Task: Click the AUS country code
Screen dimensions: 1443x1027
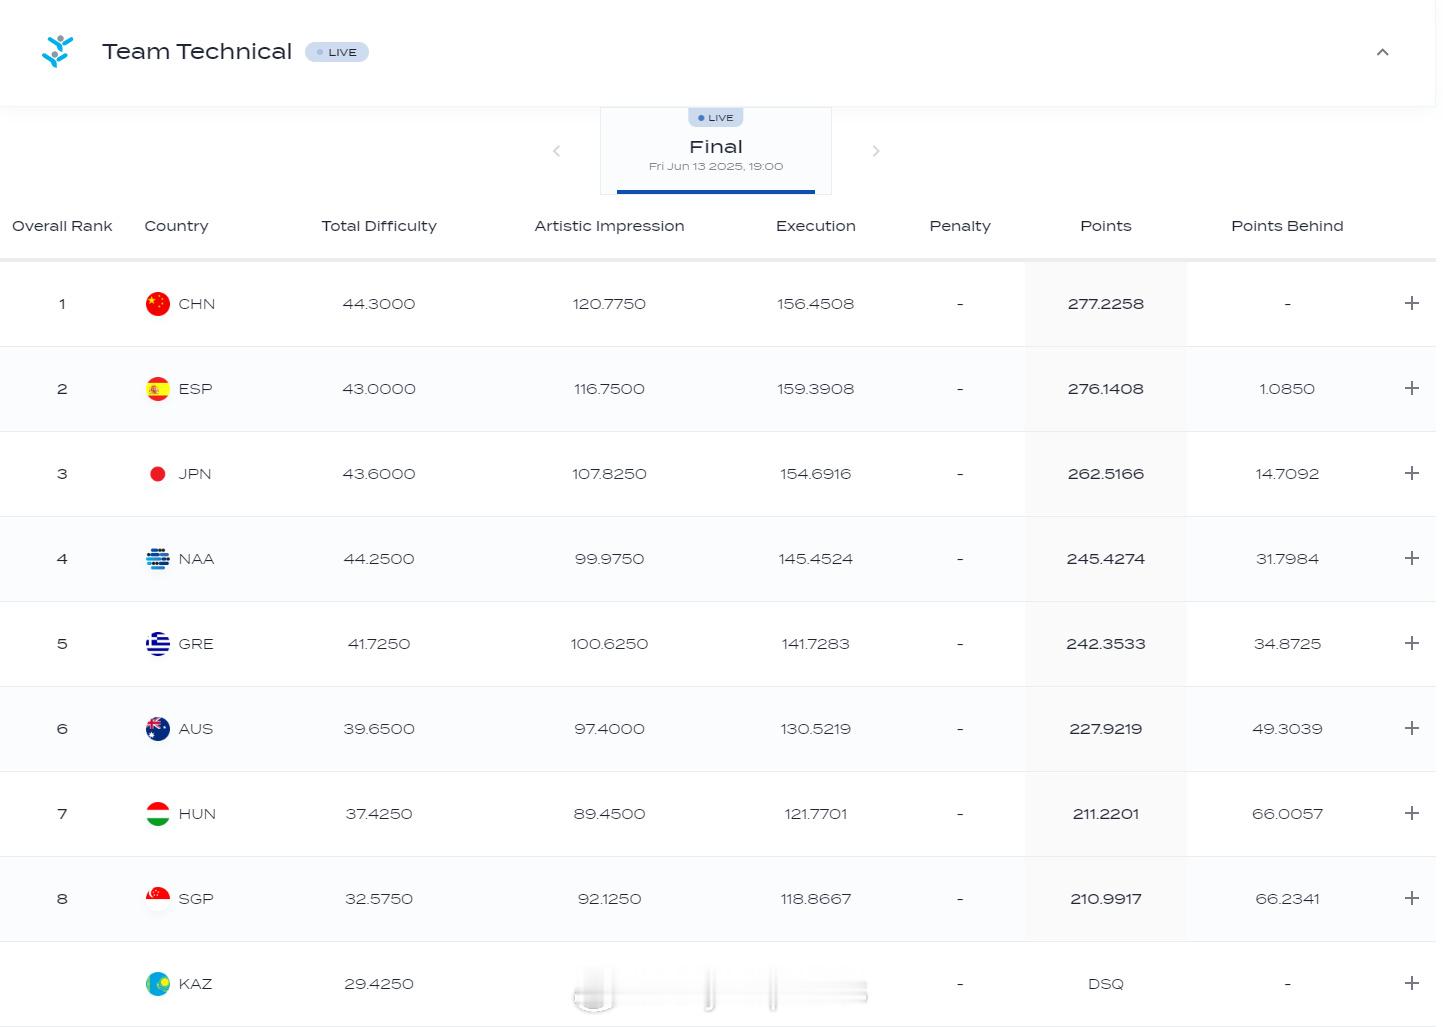Action: tap(196, 729)
